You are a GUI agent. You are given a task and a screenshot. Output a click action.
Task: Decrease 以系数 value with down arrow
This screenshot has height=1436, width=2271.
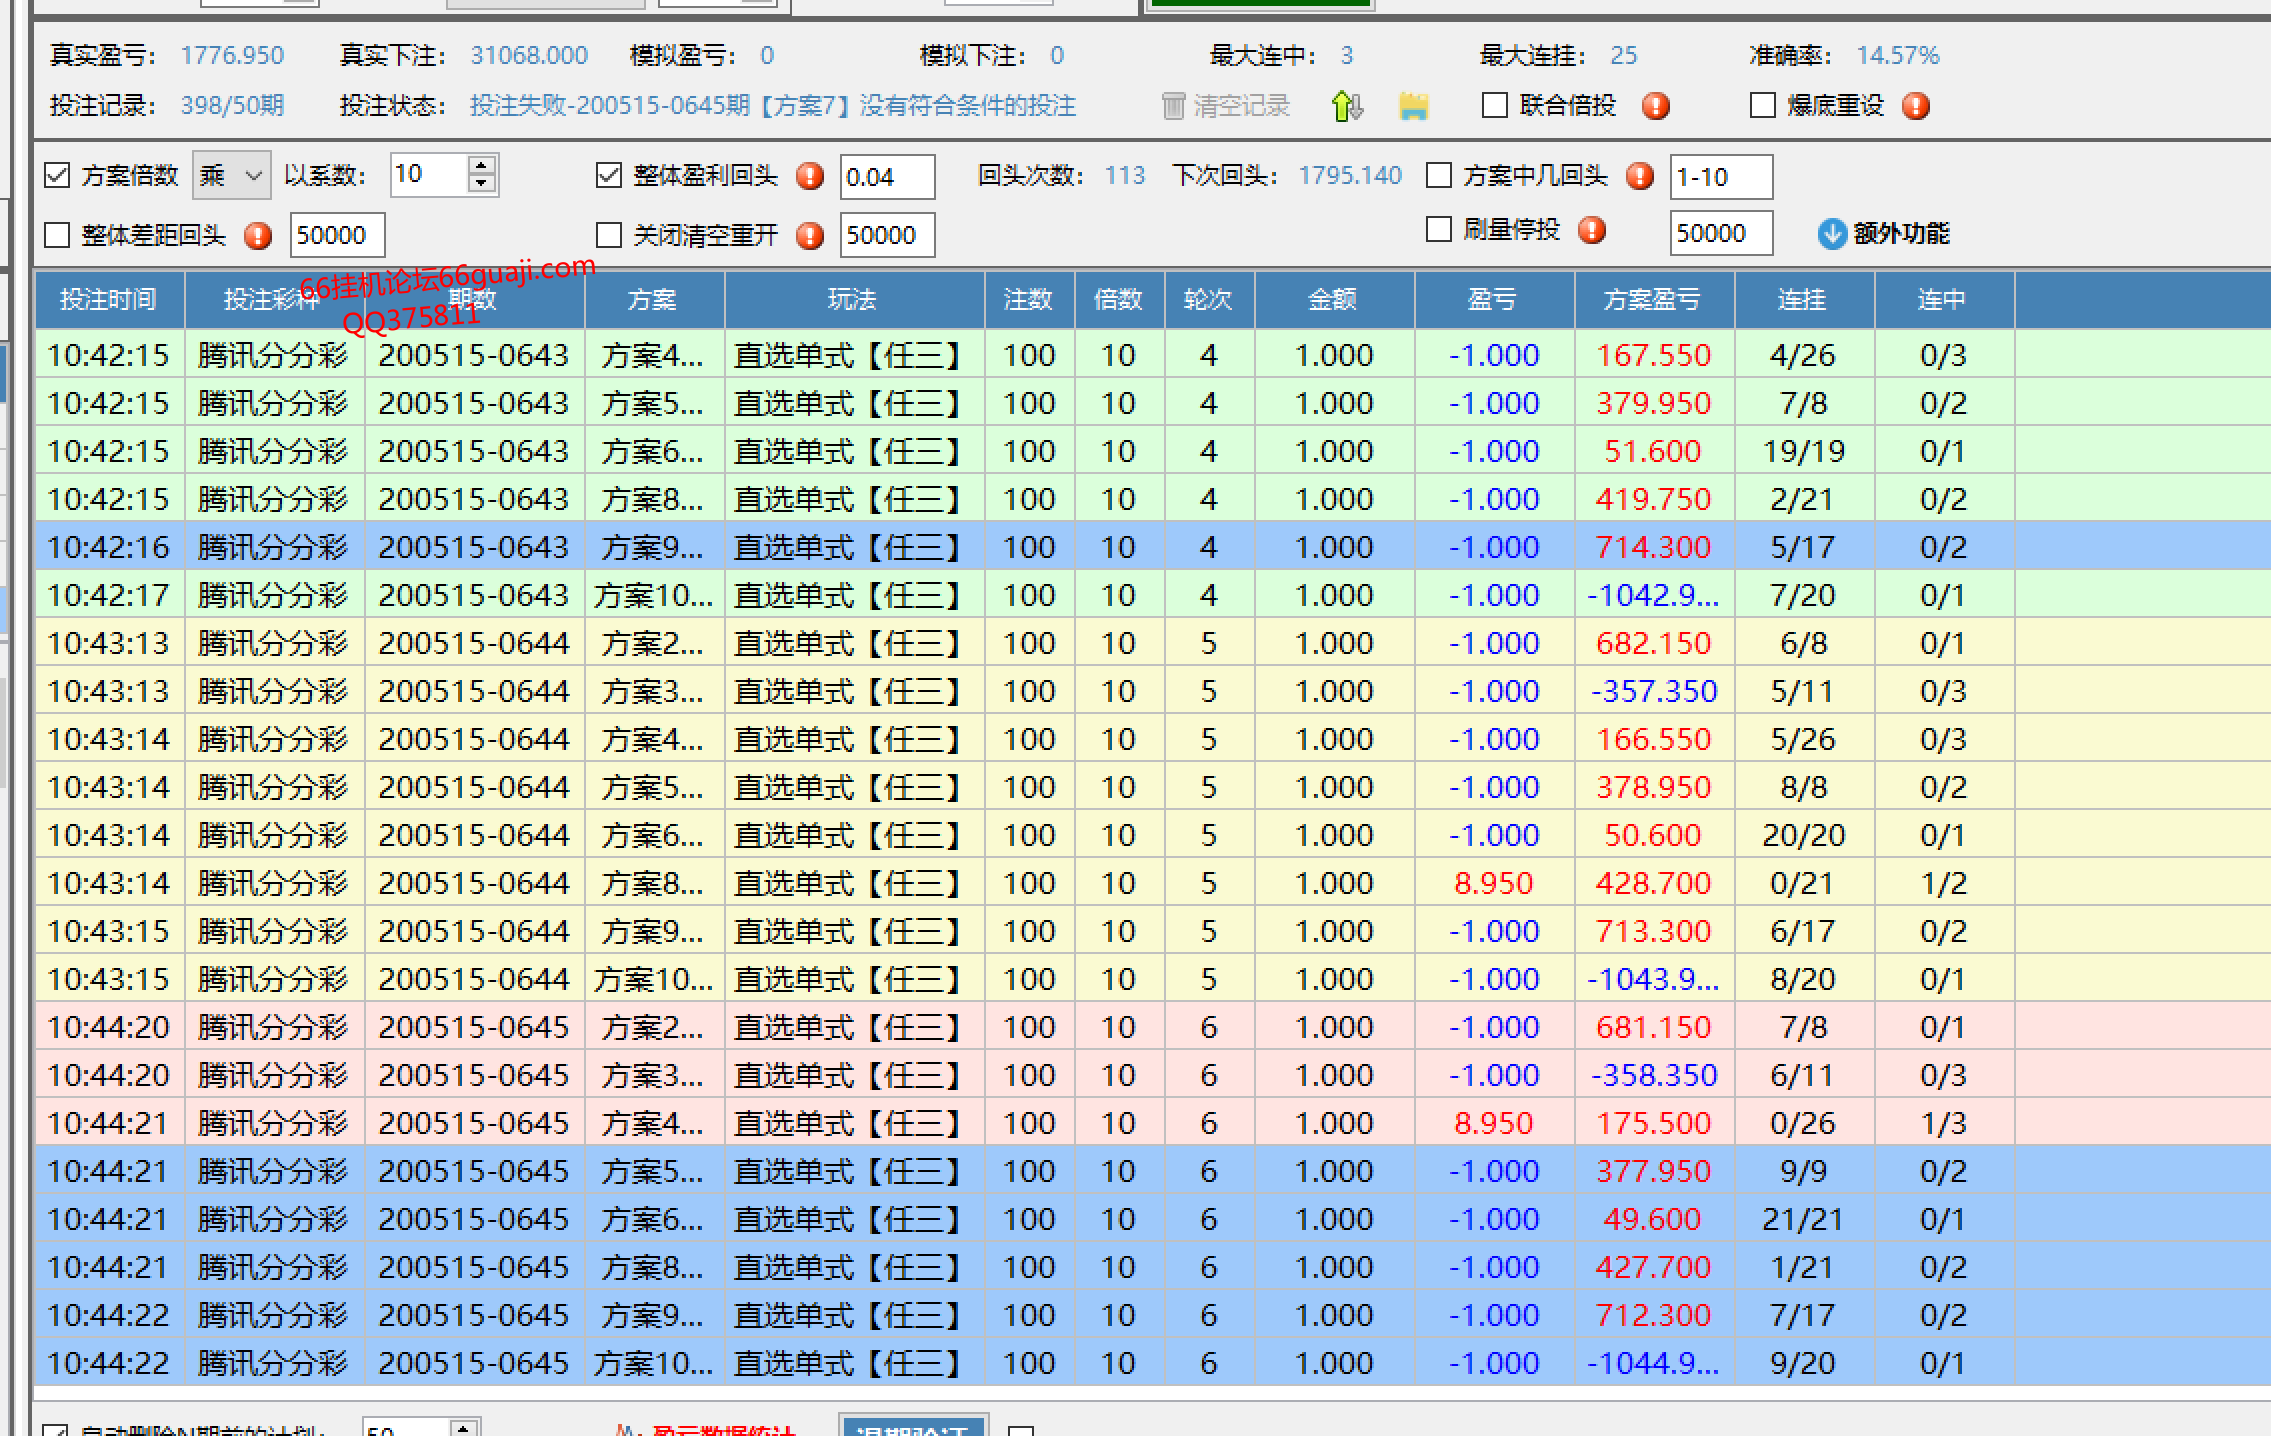click(x=482, y=184)
